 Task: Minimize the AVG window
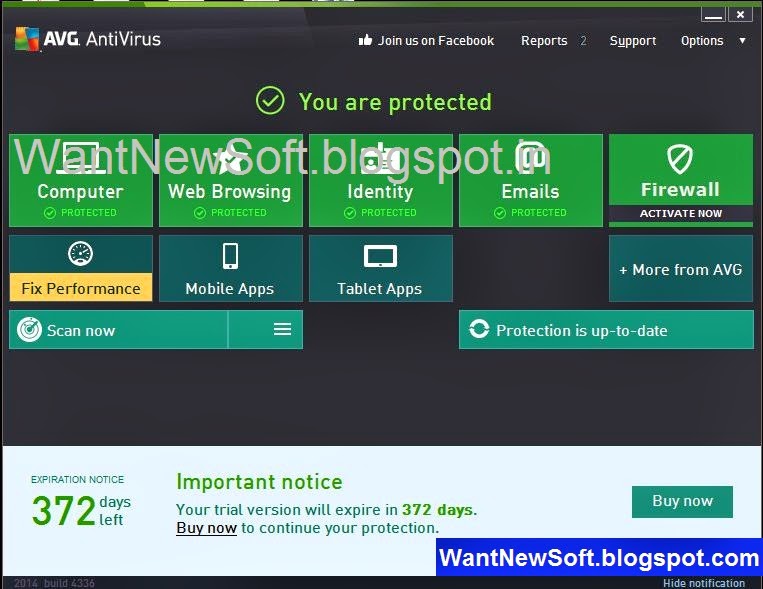tap(713, 15)
